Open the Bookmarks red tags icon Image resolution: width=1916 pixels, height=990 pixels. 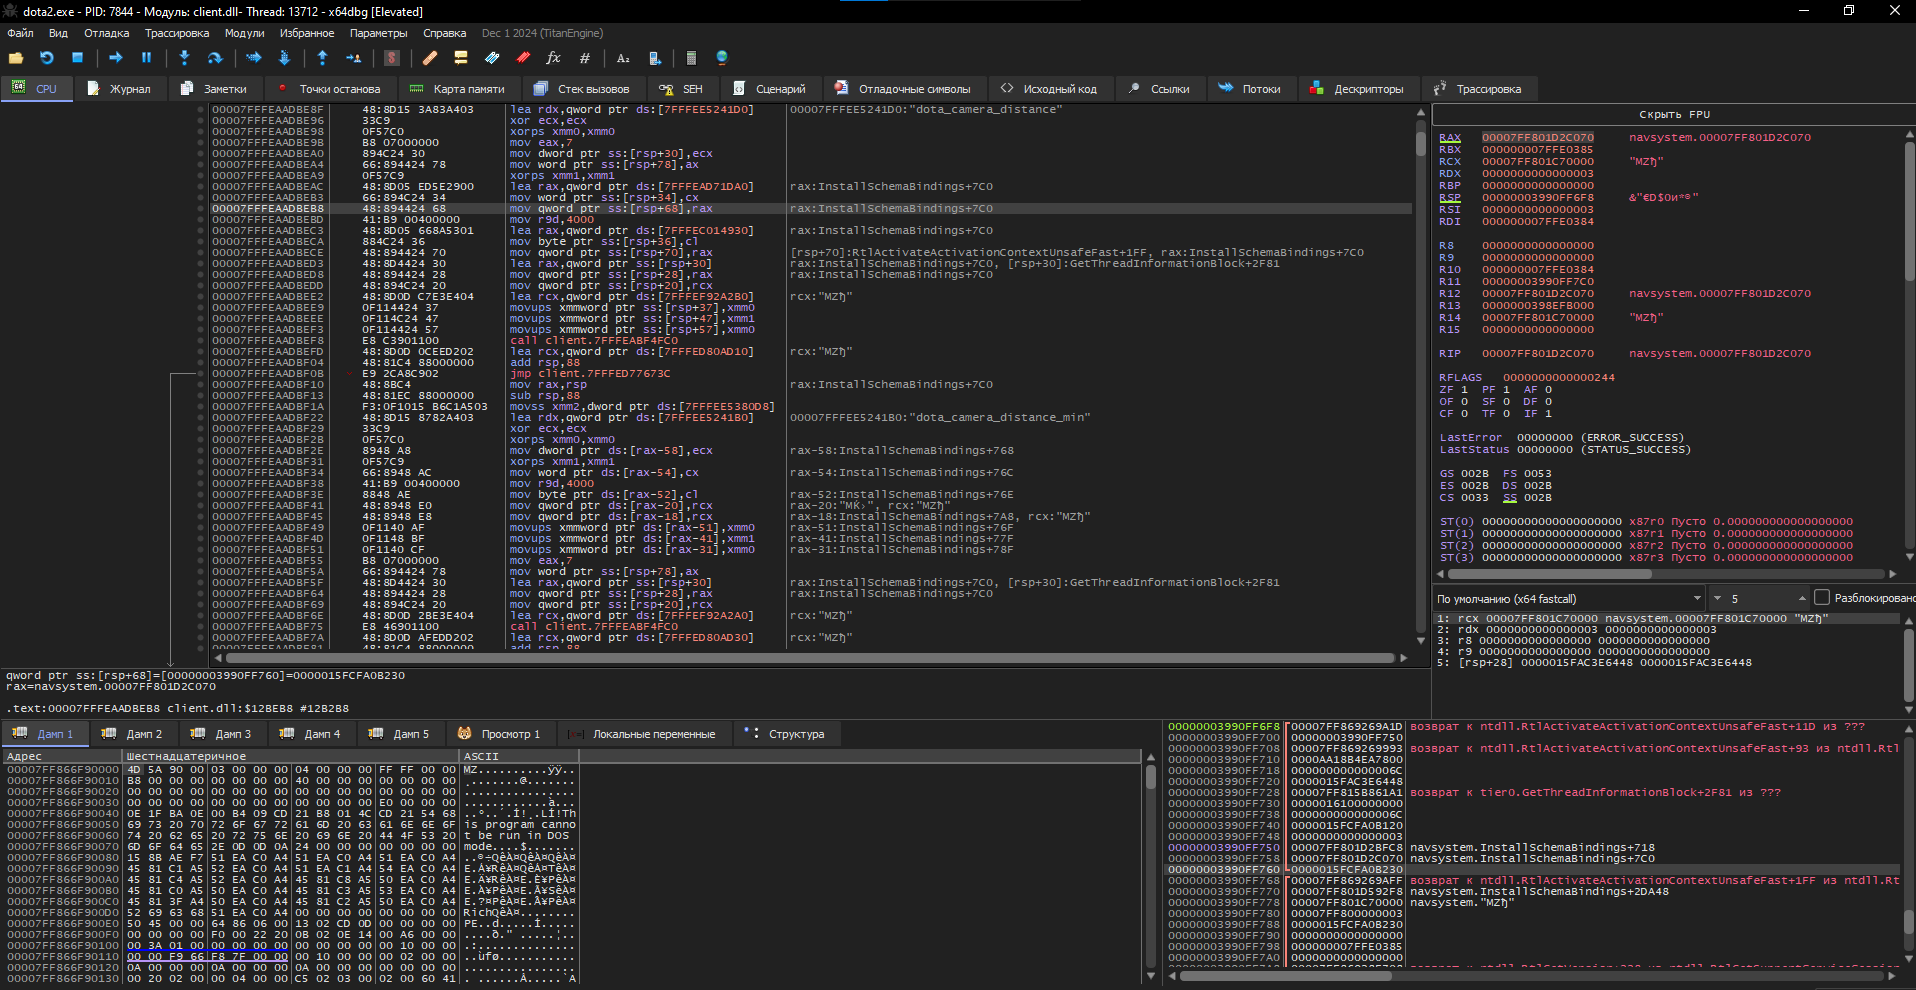coord(523,58)
